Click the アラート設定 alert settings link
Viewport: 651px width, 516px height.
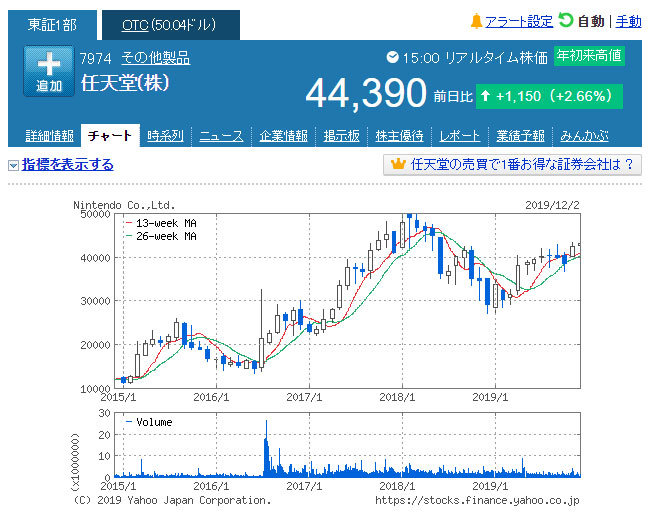click(519, 21)
